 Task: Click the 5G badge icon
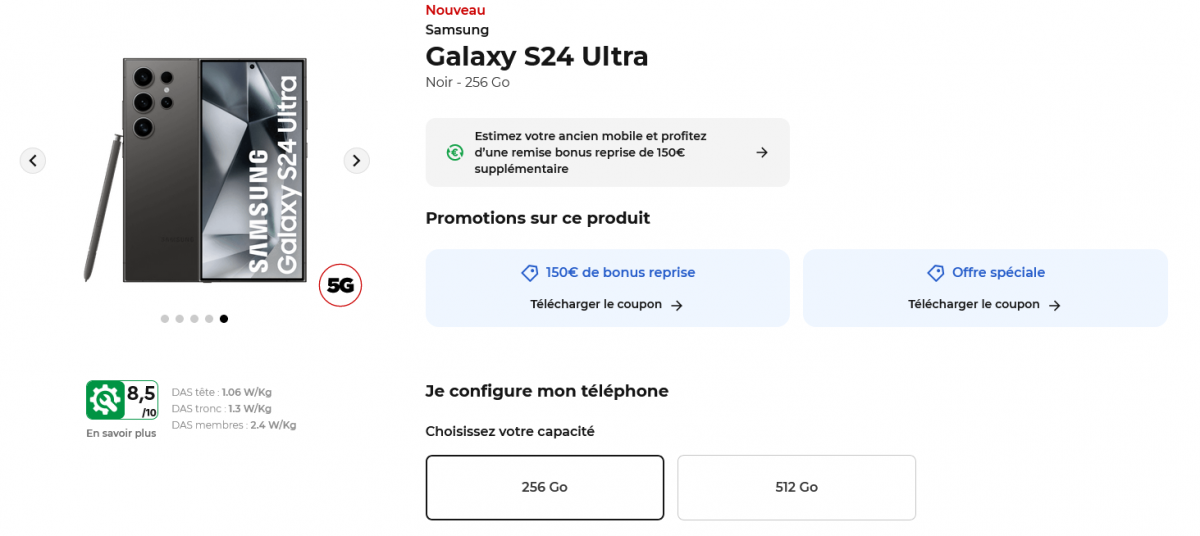pyautogui.click(x=340, y=286)
